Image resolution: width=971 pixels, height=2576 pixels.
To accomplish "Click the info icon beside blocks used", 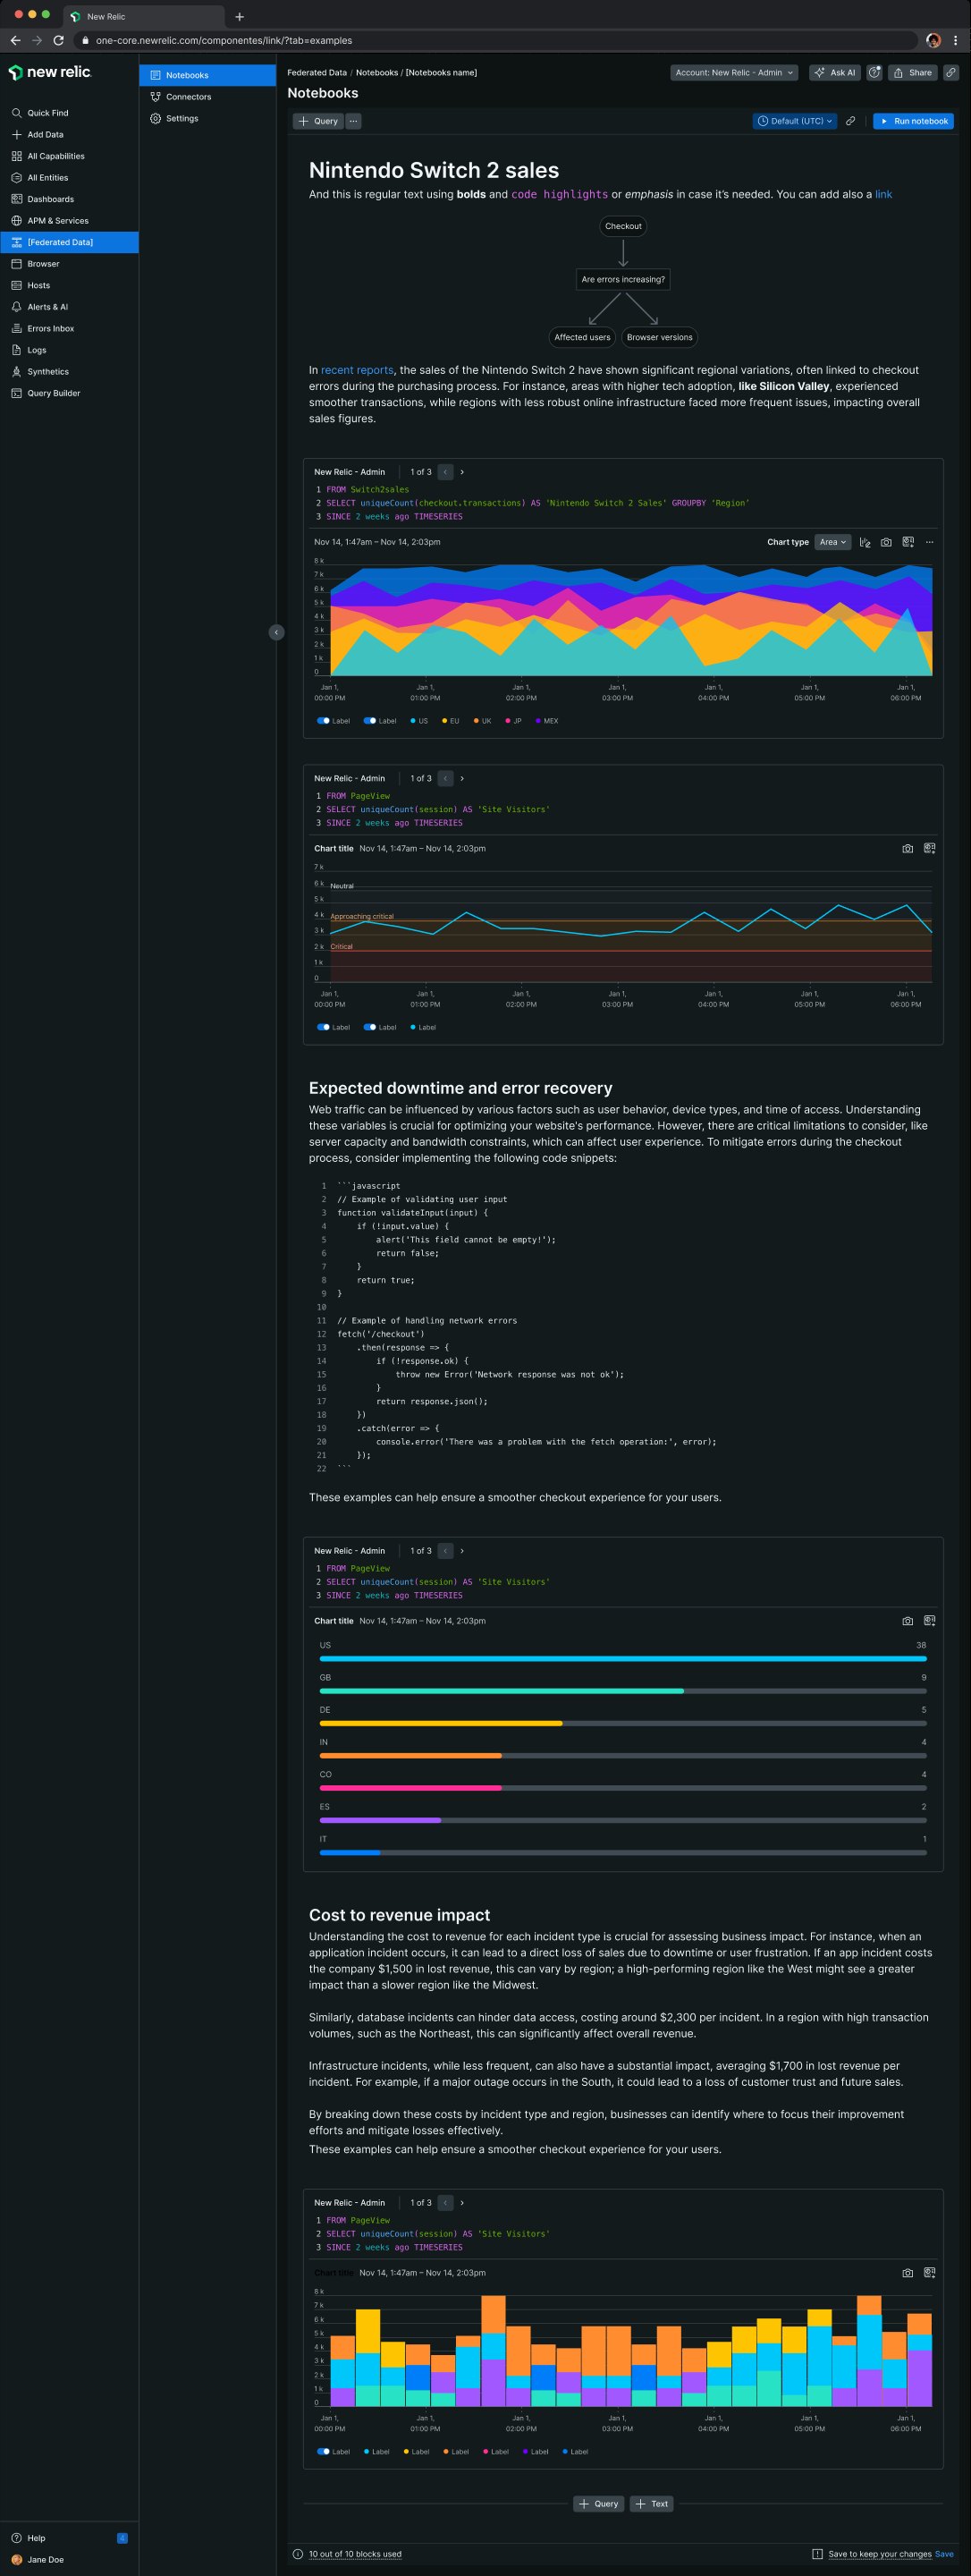I will 297,2553.
